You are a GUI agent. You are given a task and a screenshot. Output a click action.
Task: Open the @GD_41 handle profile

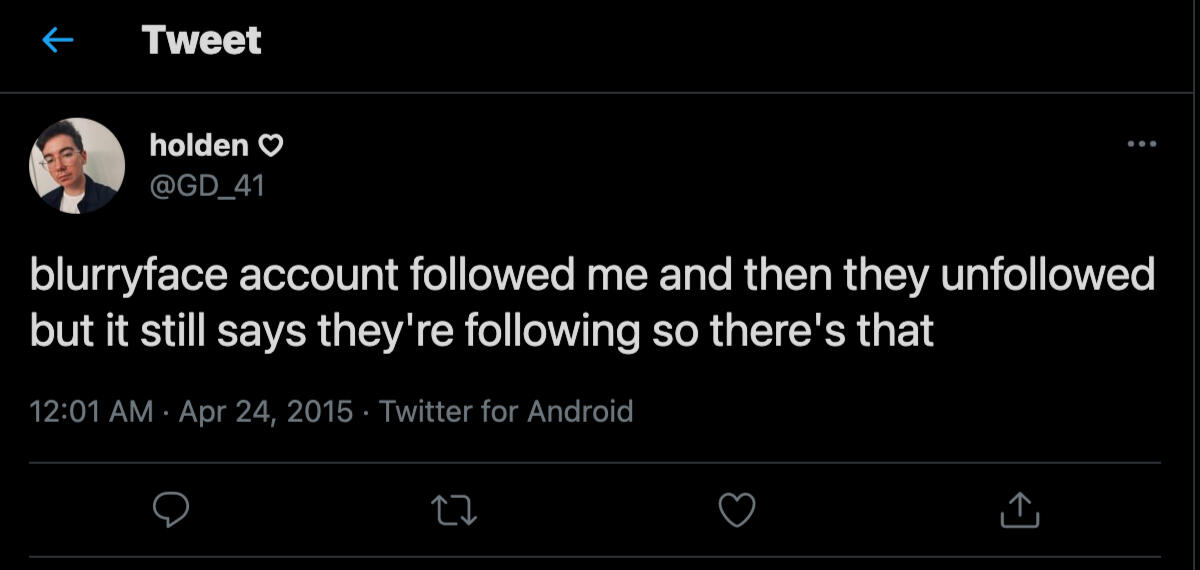[x=207, y=185]
